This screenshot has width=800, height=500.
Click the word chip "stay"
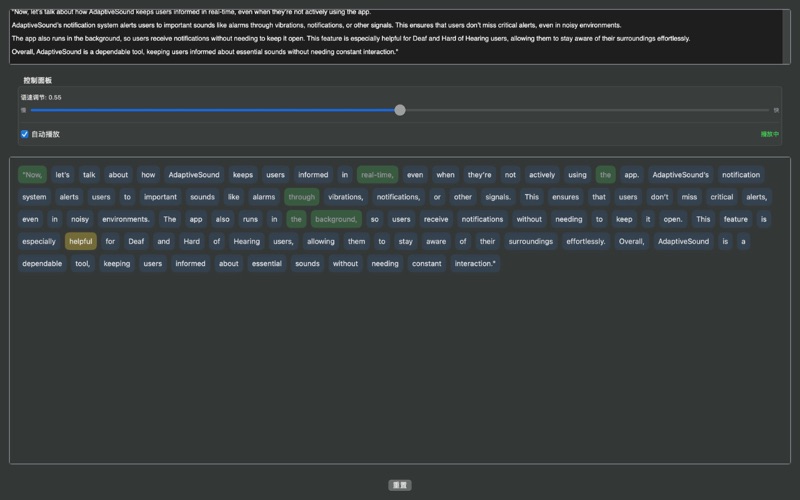[406, 241]
